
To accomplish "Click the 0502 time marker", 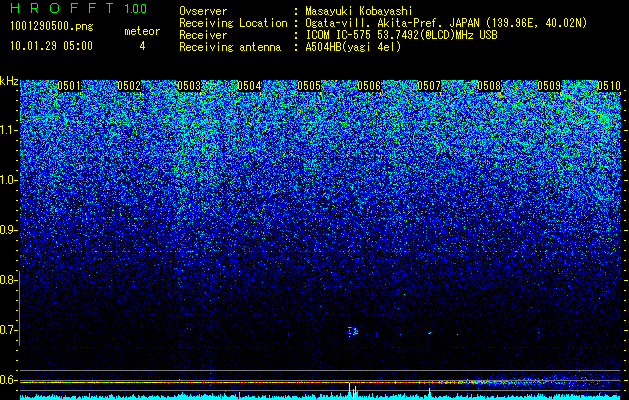I will coord(129,86).
